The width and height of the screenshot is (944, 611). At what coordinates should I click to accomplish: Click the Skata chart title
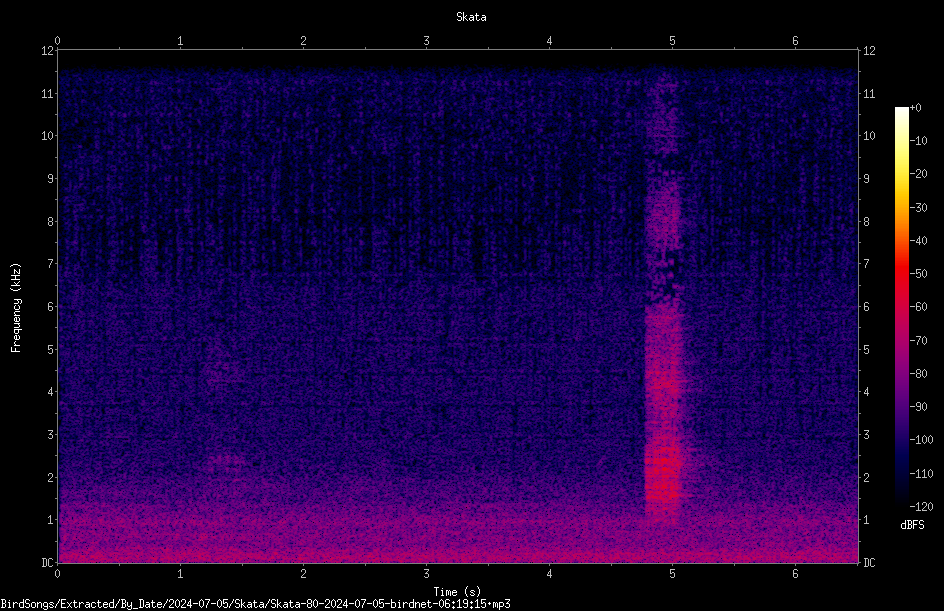(471, 17)
